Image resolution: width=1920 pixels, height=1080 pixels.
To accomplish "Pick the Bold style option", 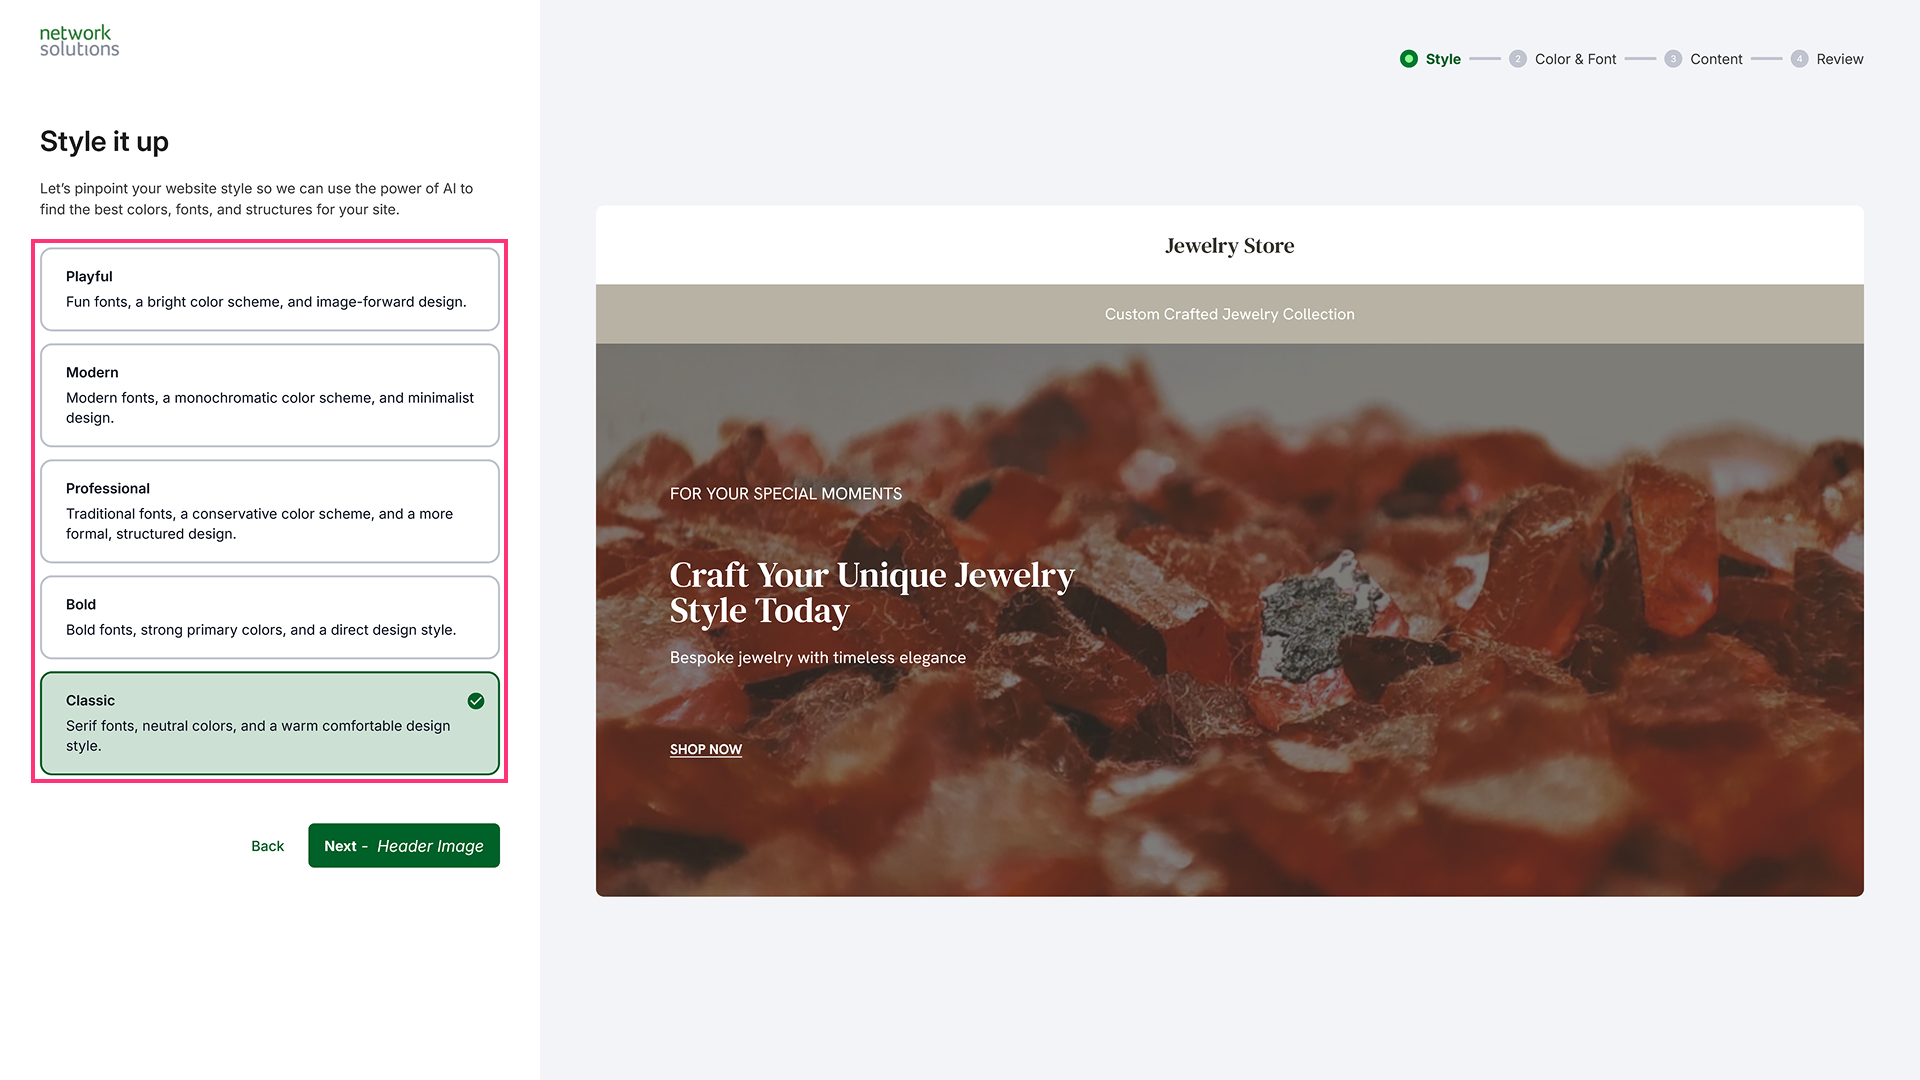I will pos(270,617).
